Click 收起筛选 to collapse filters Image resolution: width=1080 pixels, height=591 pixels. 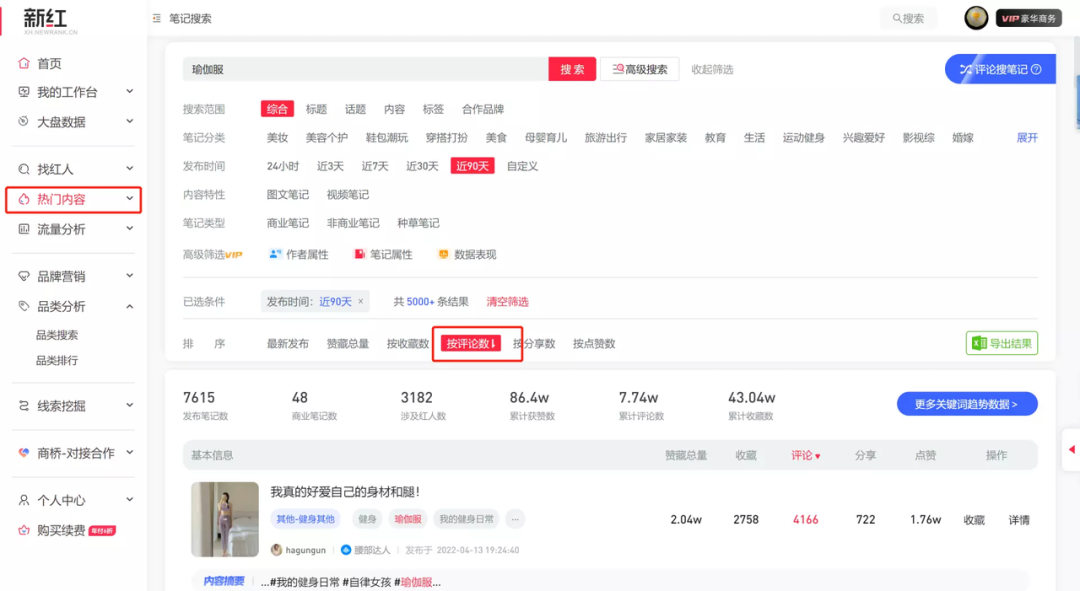tap(712, 69)
